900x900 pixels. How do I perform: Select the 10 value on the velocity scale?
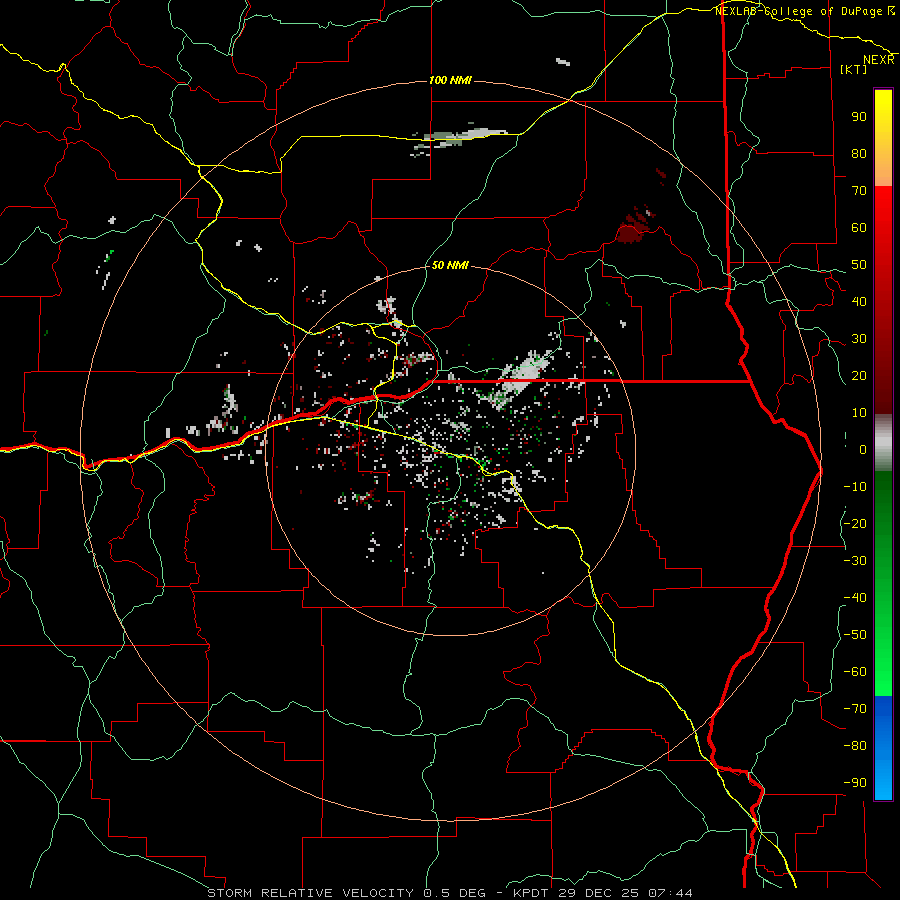[x=859, y=413]
